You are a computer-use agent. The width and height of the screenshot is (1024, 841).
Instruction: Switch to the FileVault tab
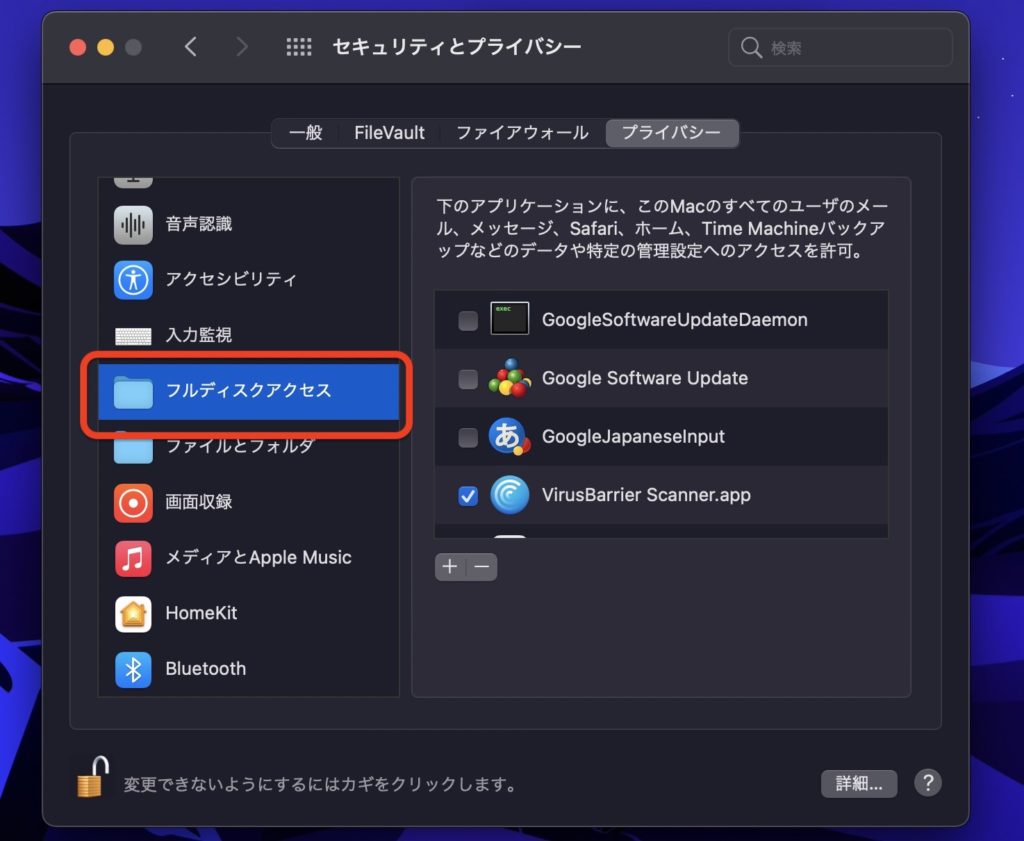(x=389, y=133)
